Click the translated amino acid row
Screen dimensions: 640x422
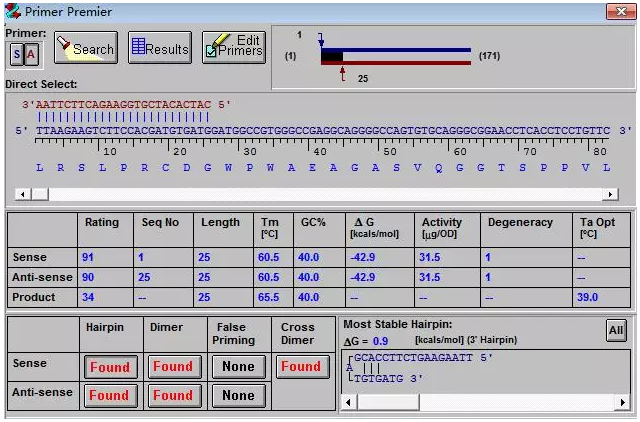click(323, 168)
